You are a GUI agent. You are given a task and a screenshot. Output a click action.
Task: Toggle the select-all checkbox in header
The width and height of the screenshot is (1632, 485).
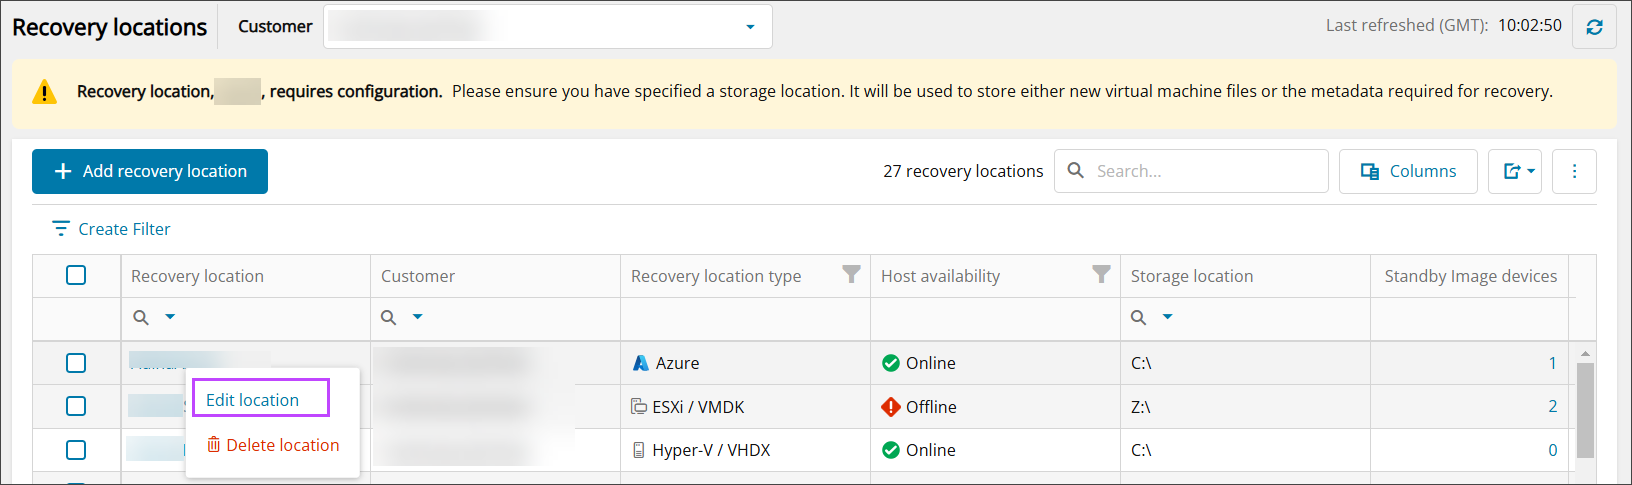(x=76, y=275)
